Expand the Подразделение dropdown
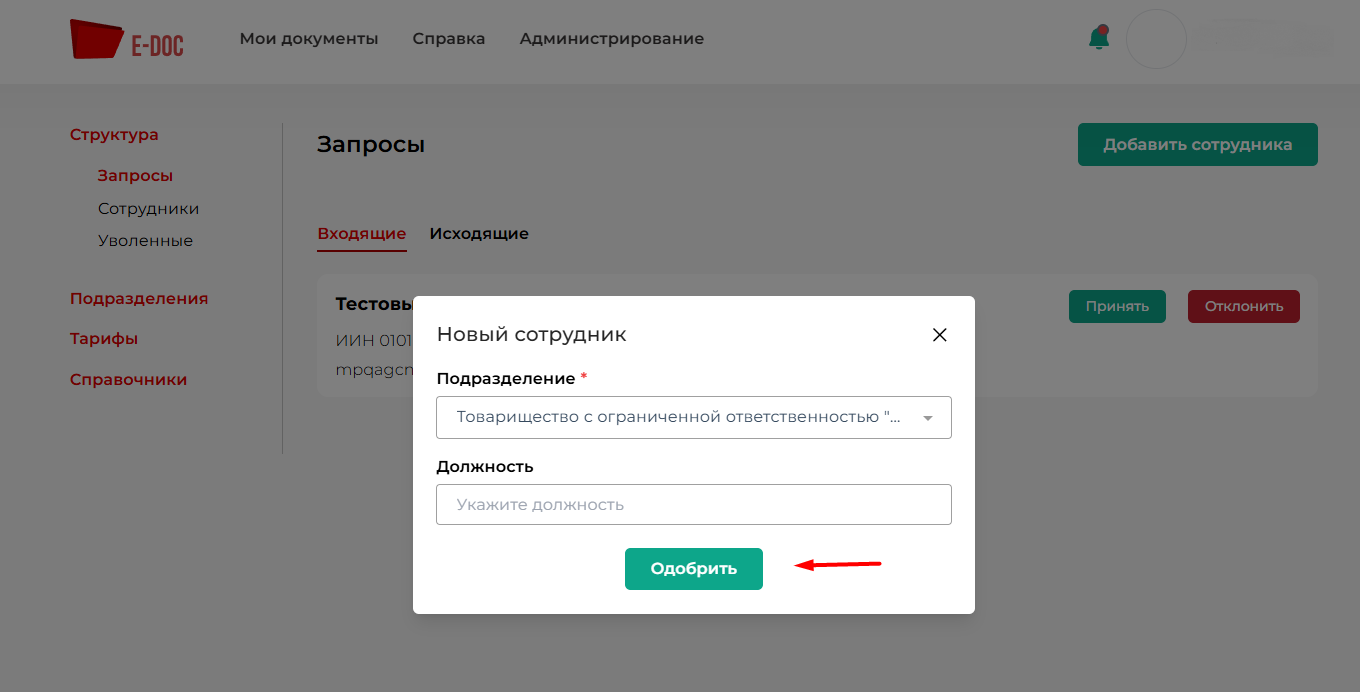This screenshot has height=692, width=1360. (x=693, y=418)
